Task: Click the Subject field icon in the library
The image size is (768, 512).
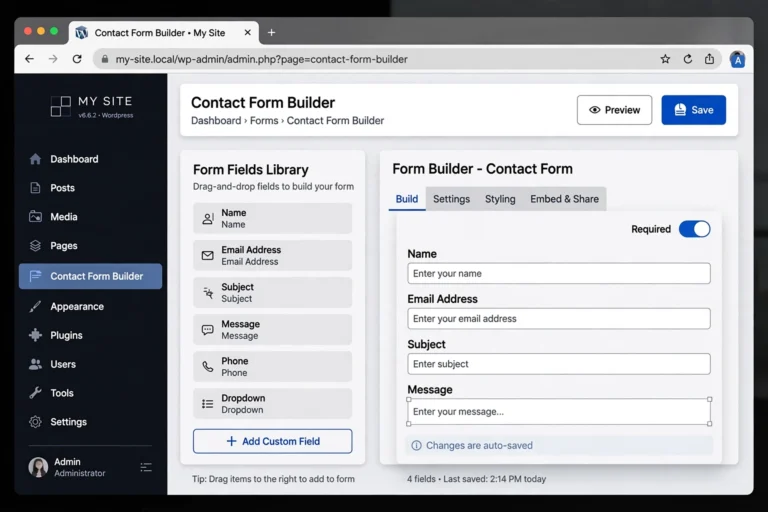Action: coord(208,293)
